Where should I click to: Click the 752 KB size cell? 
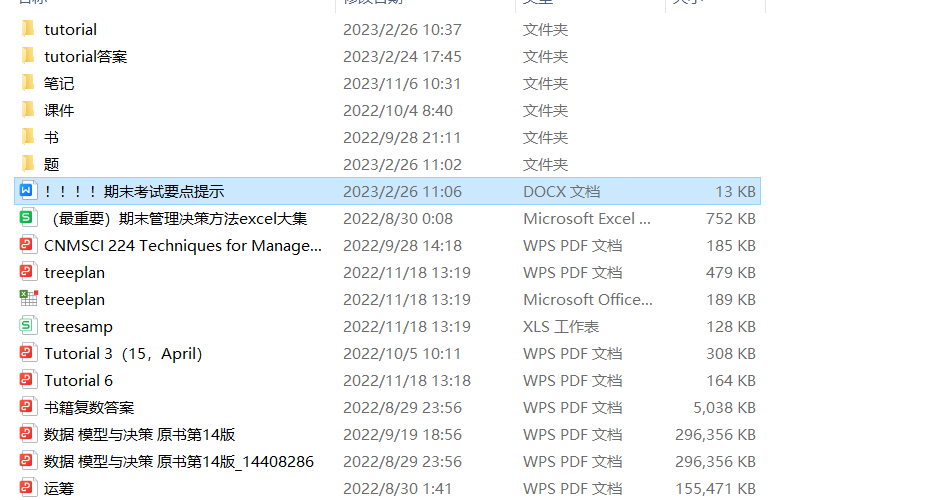(731, 219)
